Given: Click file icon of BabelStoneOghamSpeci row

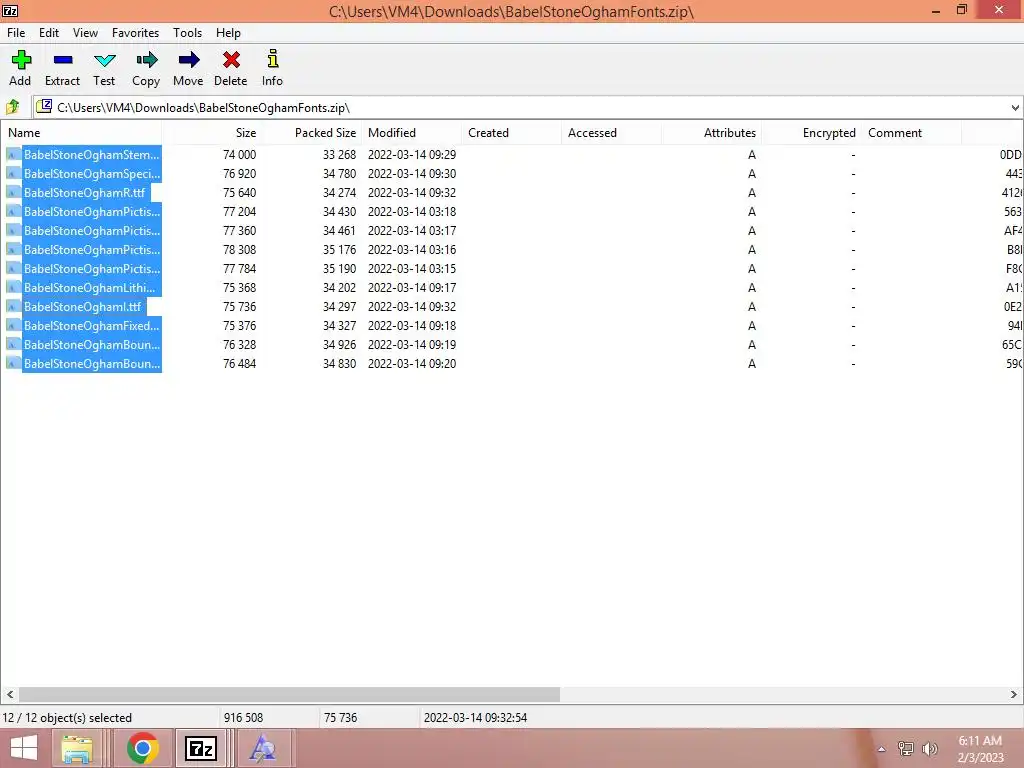Looking at the screenshot, I should (x=14, y=174).
